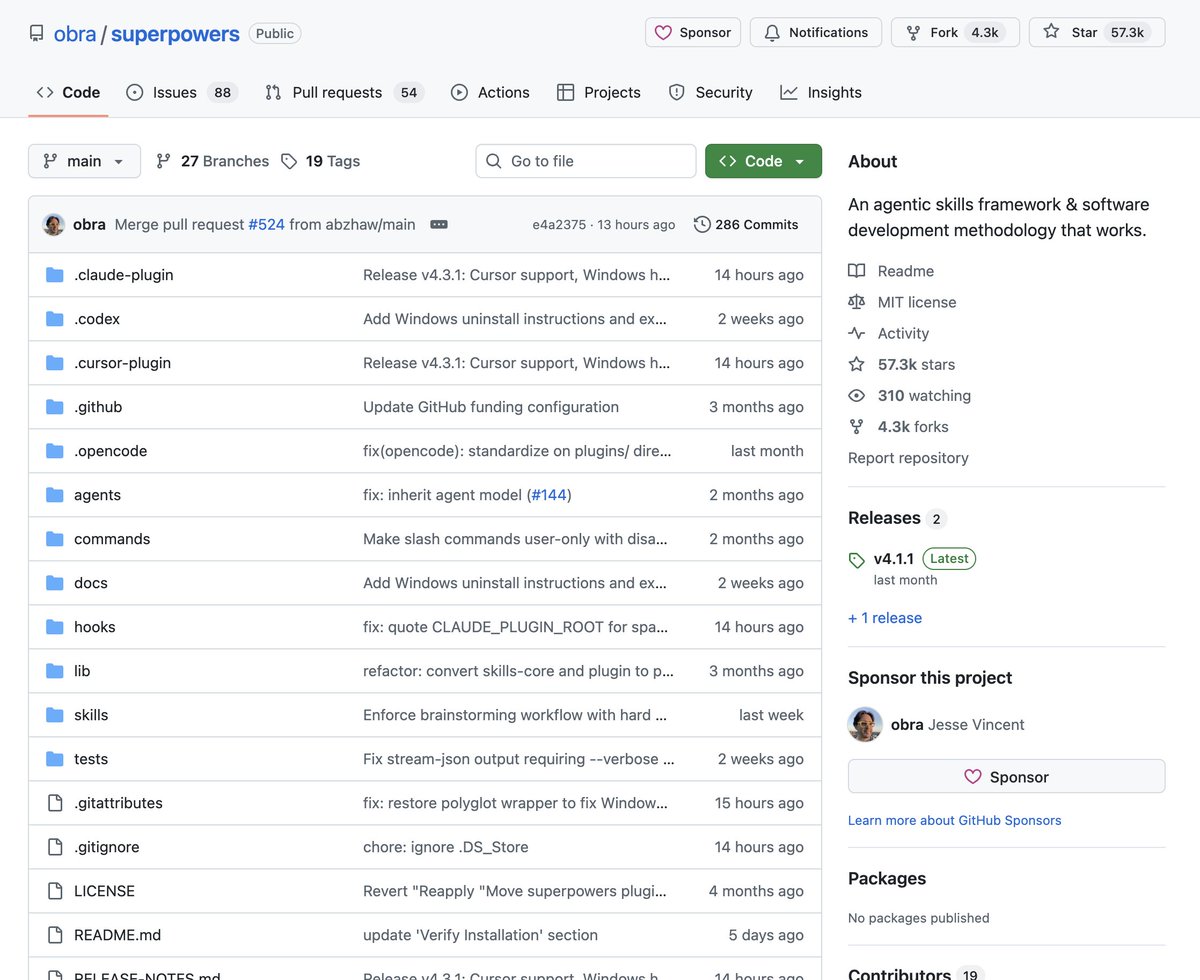
Task: Open the Insights tab
Action: [x=821, y=92]
